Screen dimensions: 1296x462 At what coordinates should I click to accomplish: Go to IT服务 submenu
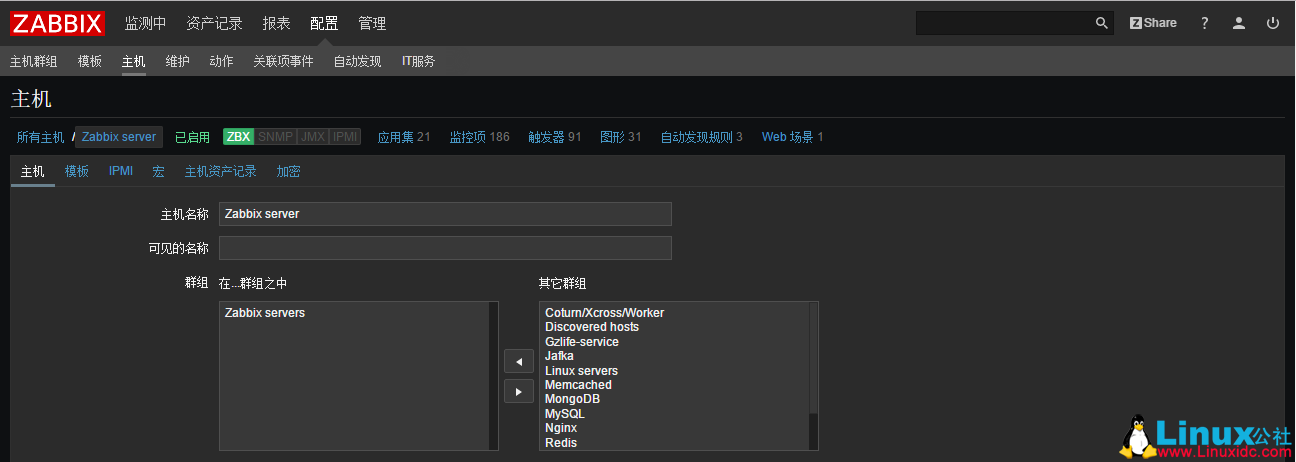pos(419,61)
